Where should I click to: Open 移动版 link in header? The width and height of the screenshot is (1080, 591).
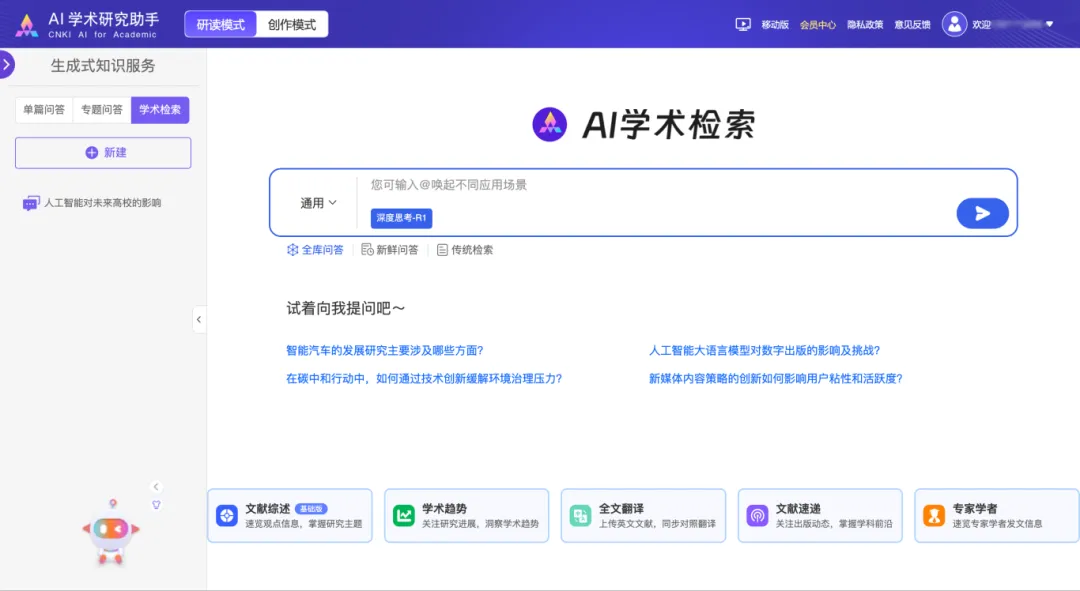[775, 25]
